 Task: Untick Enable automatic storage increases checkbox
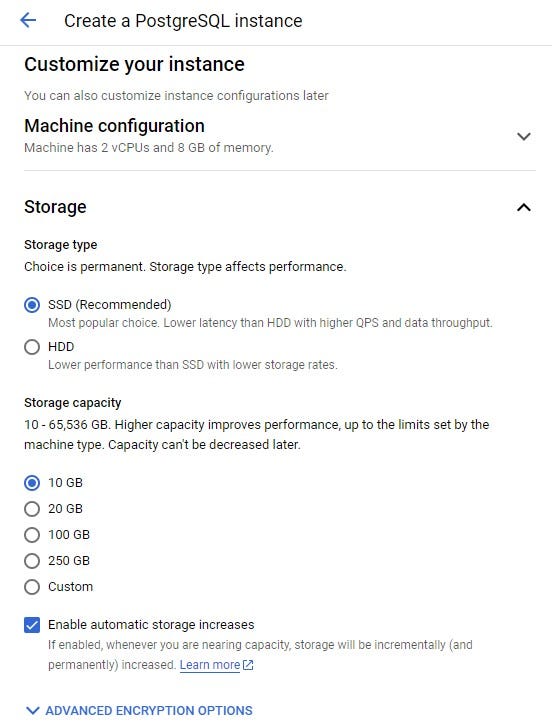tap(32, 625)
